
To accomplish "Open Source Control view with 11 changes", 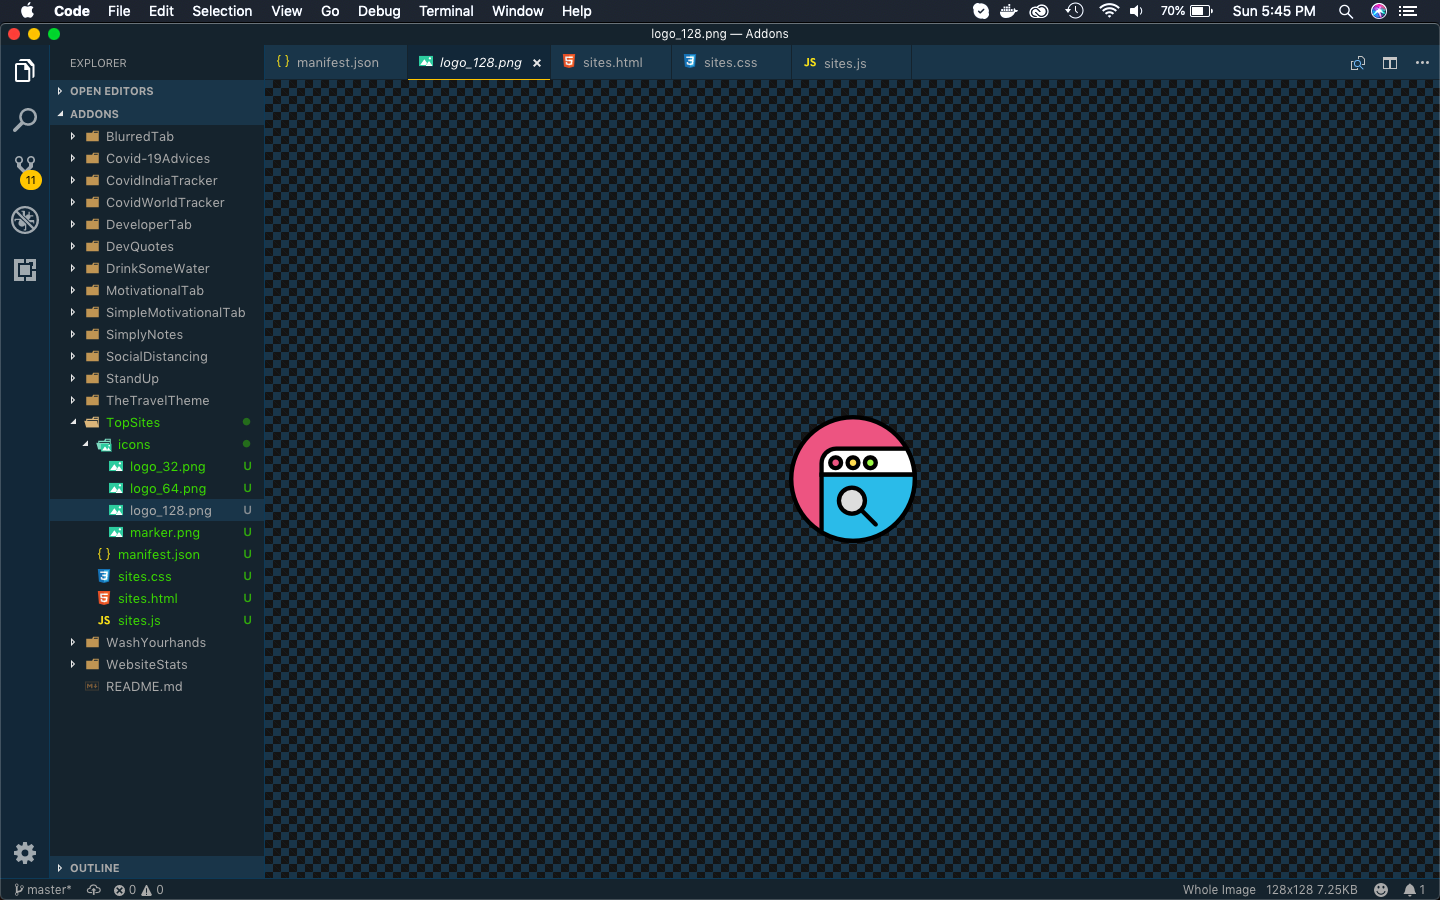I will coord(25,170).
